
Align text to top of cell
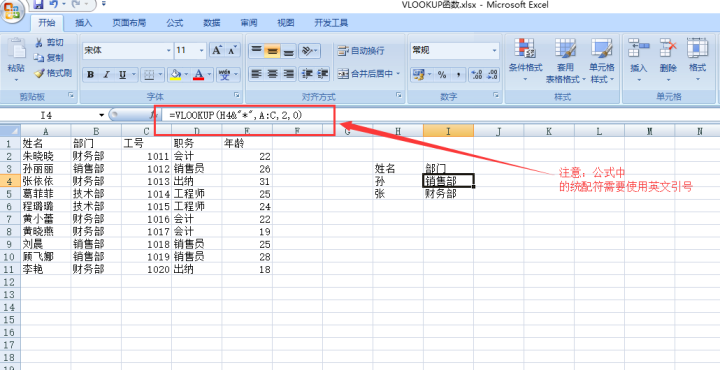[256, 50]
